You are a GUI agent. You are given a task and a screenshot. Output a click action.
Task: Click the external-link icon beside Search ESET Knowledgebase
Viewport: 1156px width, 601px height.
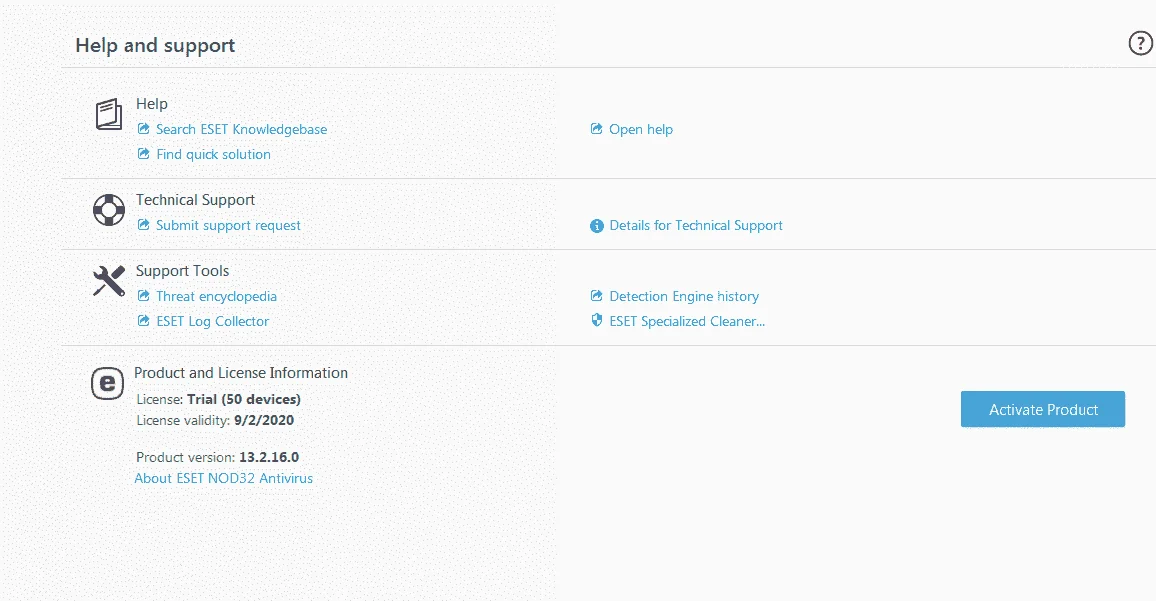click(x=144, y=129)
